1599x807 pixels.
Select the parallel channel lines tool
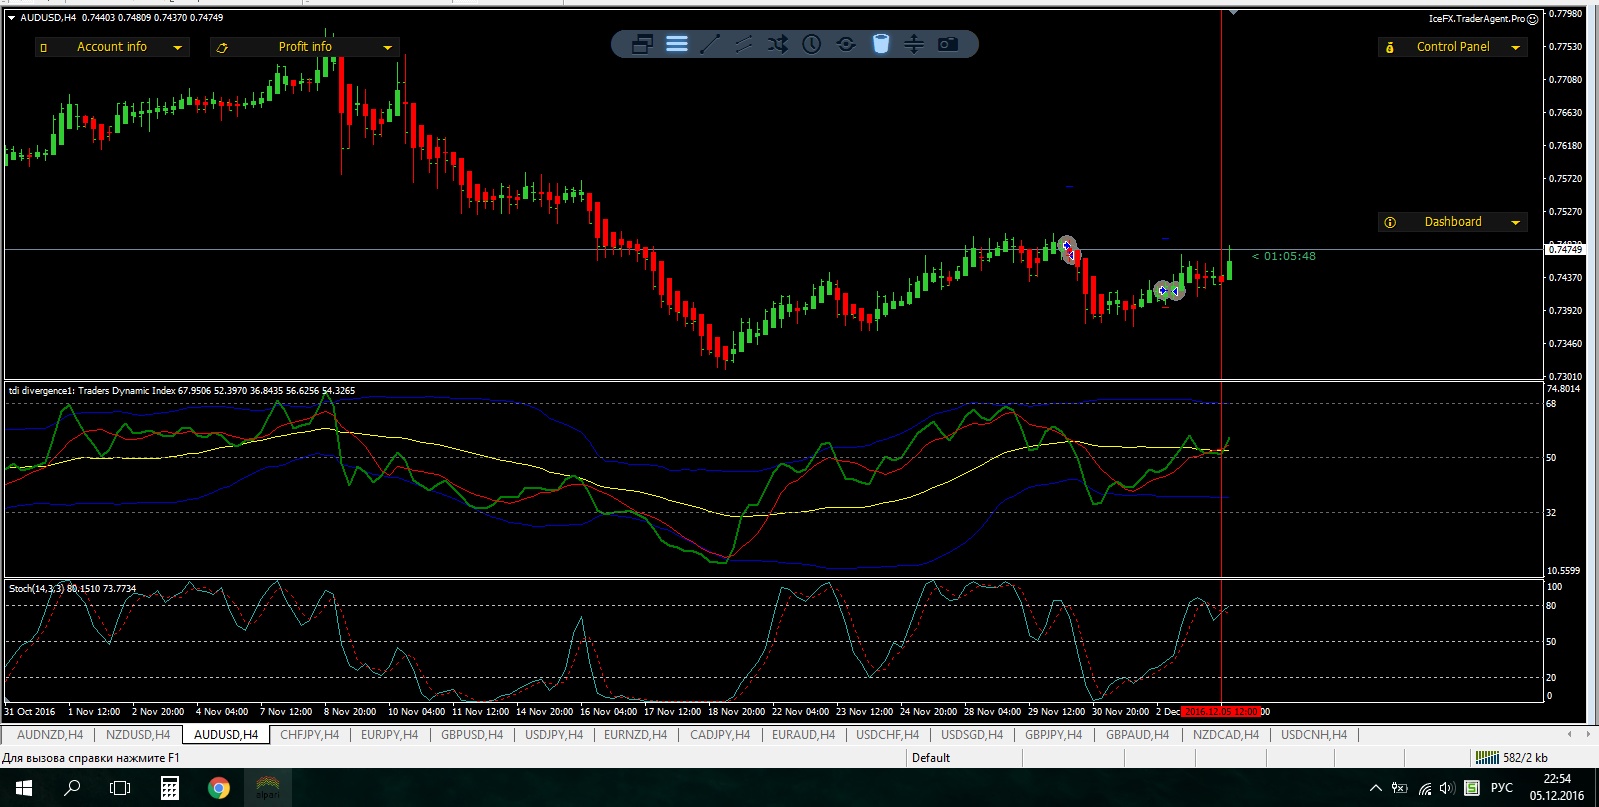[744, 44]
